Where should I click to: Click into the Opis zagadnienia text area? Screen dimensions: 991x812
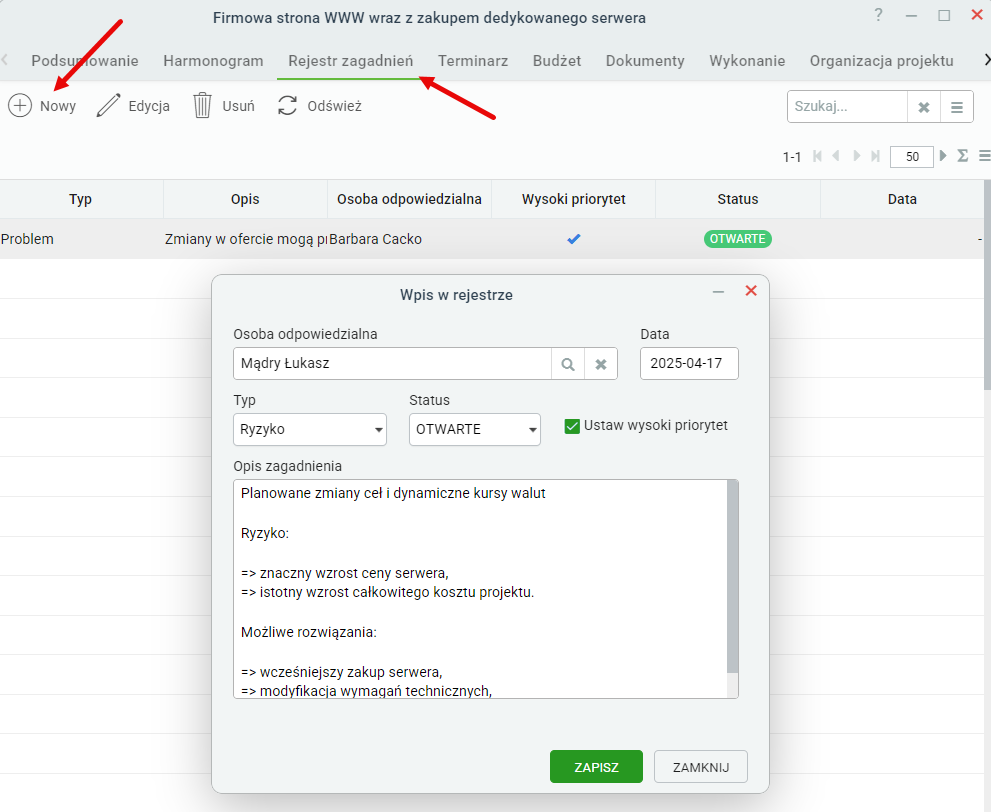[480, 589]
